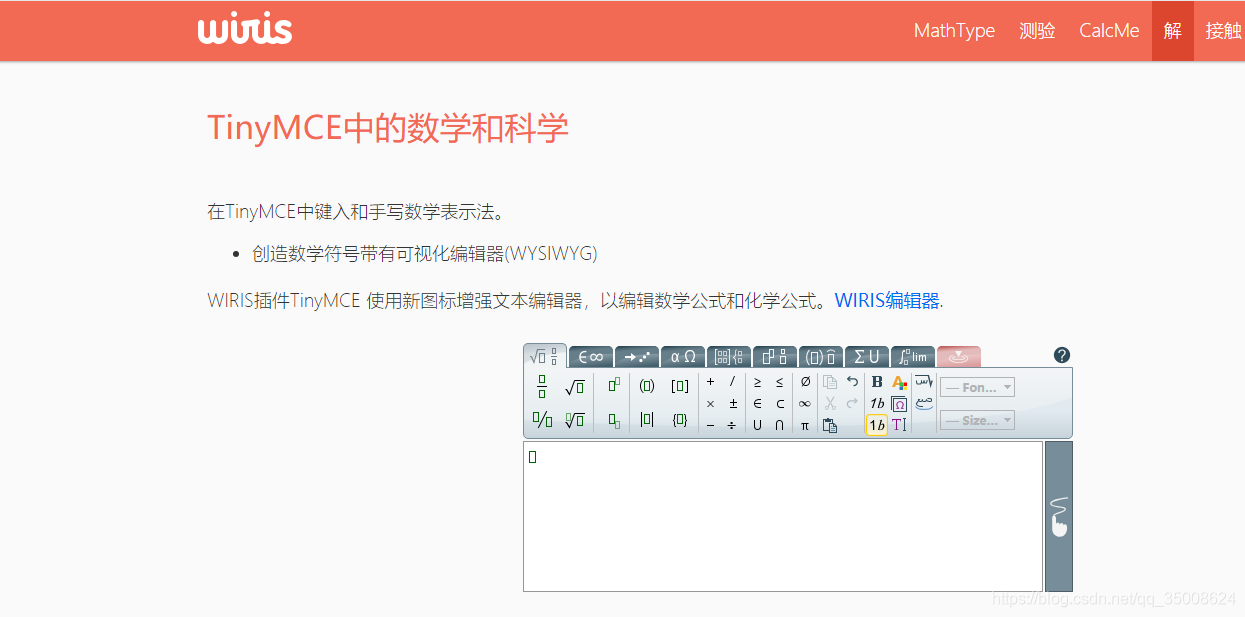Select the 解 navigation item

click(x=1173, y=31)
